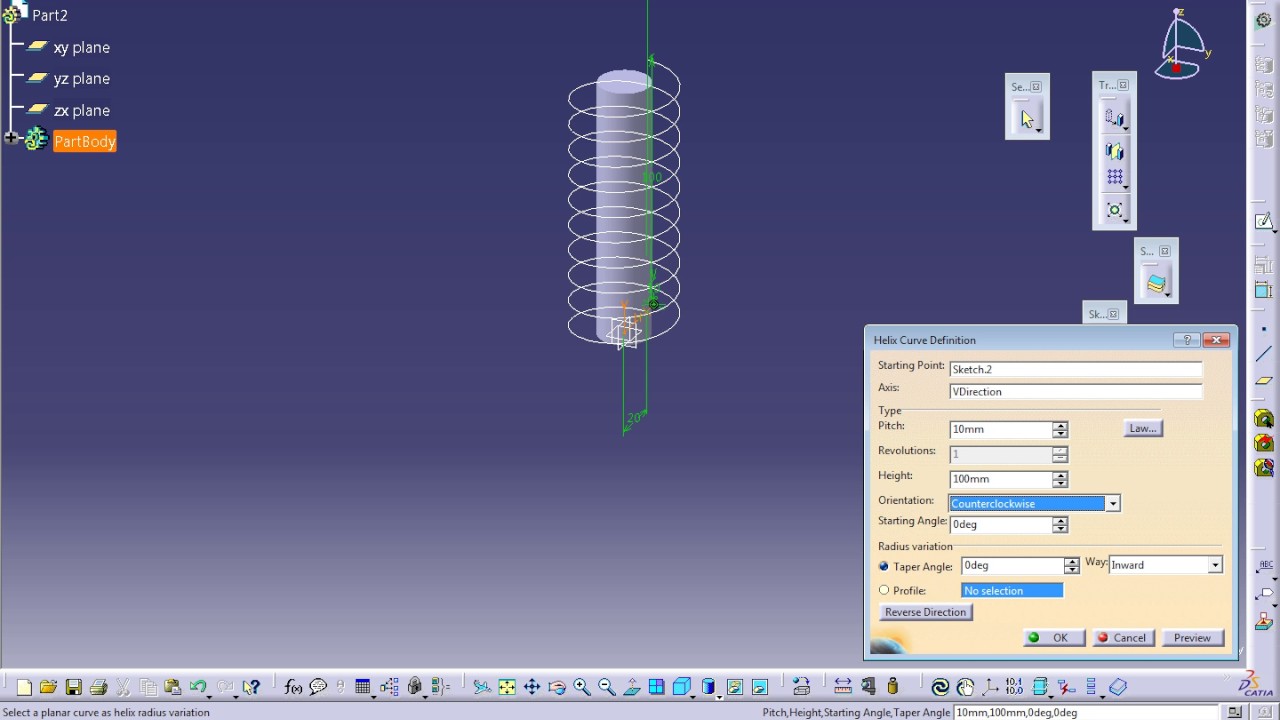Select the Pan view tool

coord(532,687)
